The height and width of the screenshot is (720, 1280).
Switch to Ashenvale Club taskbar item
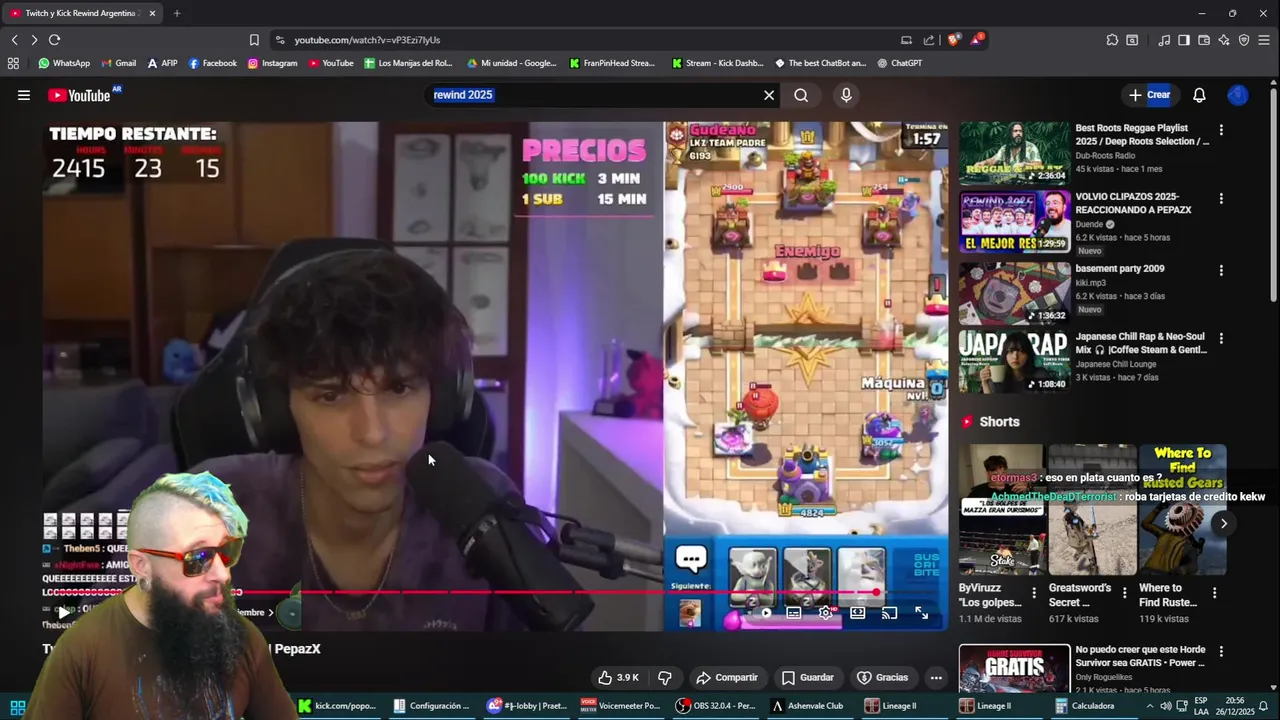click(808, 706)
